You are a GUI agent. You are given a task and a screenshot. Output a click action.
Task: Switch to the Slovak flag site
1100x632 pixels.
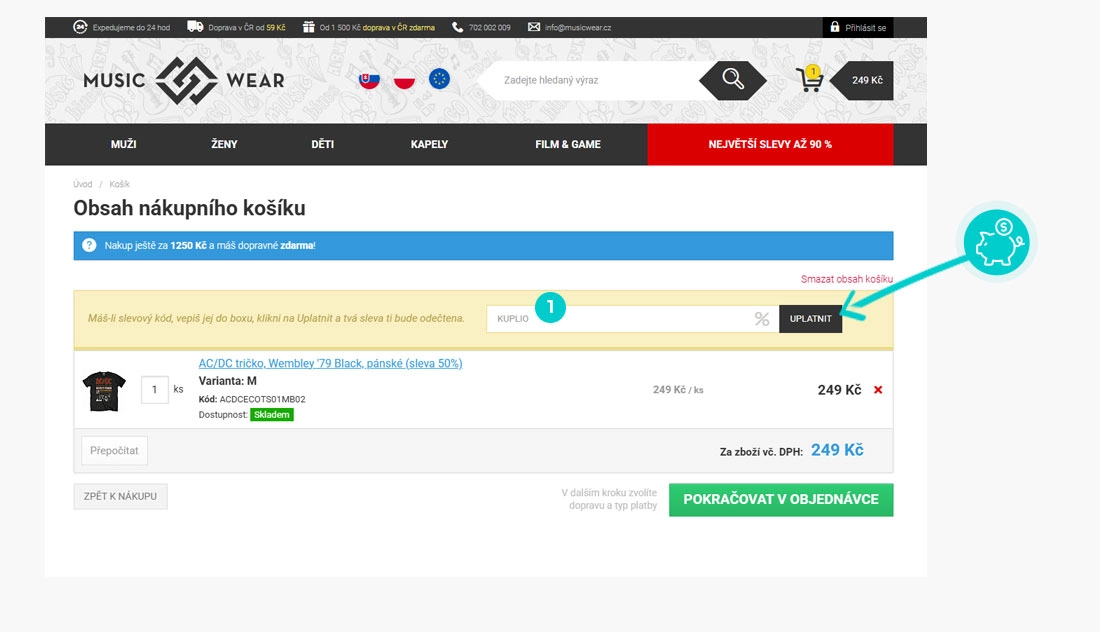[369, 80]
